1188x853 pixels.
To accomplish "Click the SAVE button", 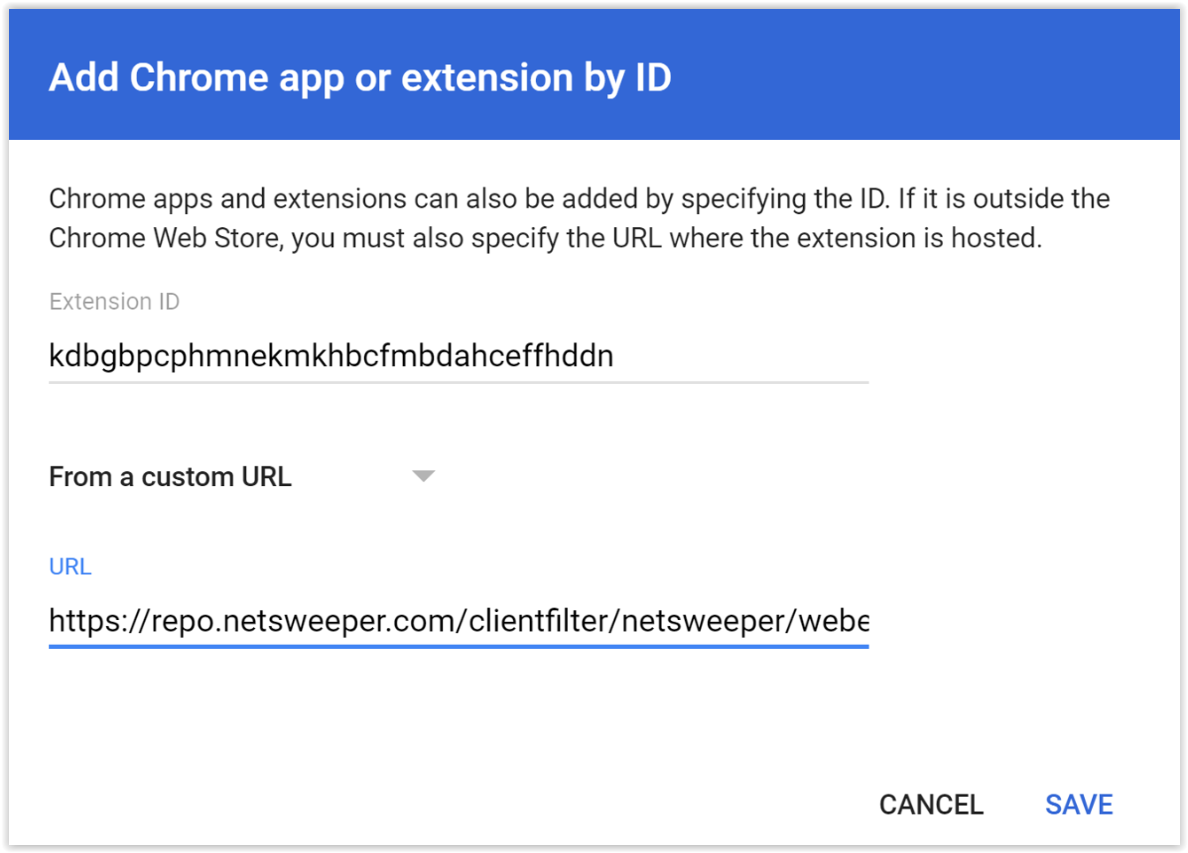I will pyautogui.click(x=1079, y=805).
